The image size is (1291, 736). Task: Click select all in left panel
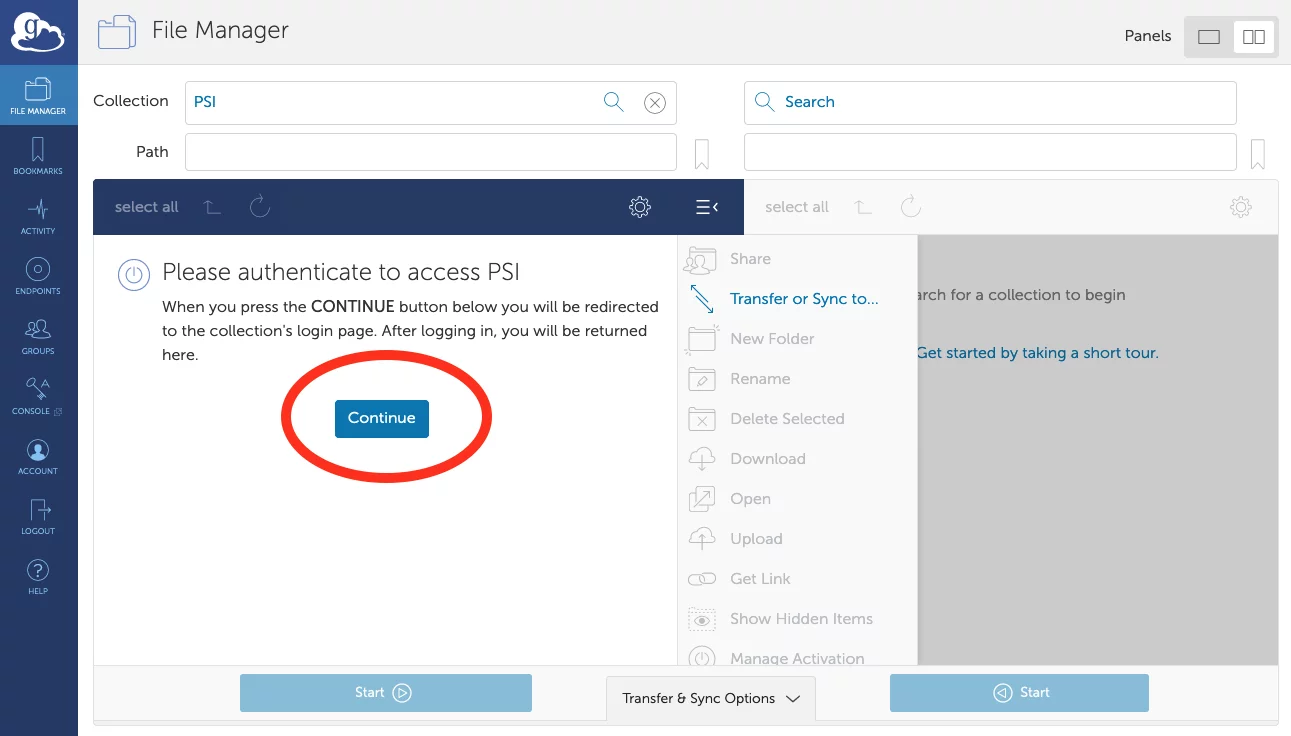coord(147,207)
